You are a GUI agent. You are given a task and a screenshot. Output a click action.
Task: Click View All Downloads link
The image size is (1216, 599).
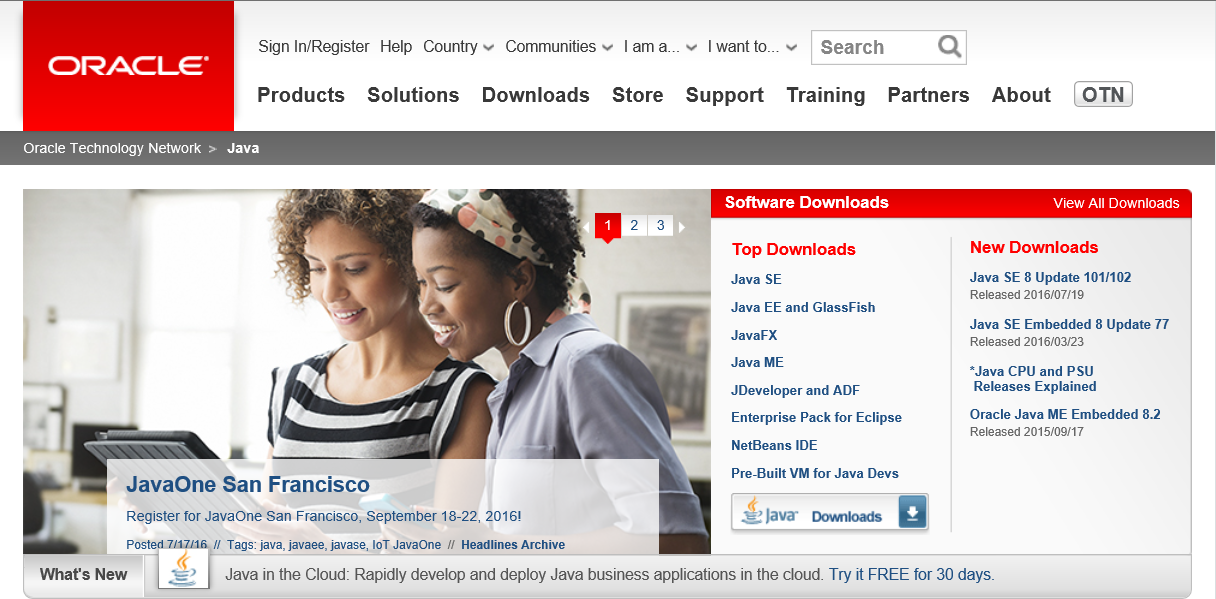tap(1116, 203)
